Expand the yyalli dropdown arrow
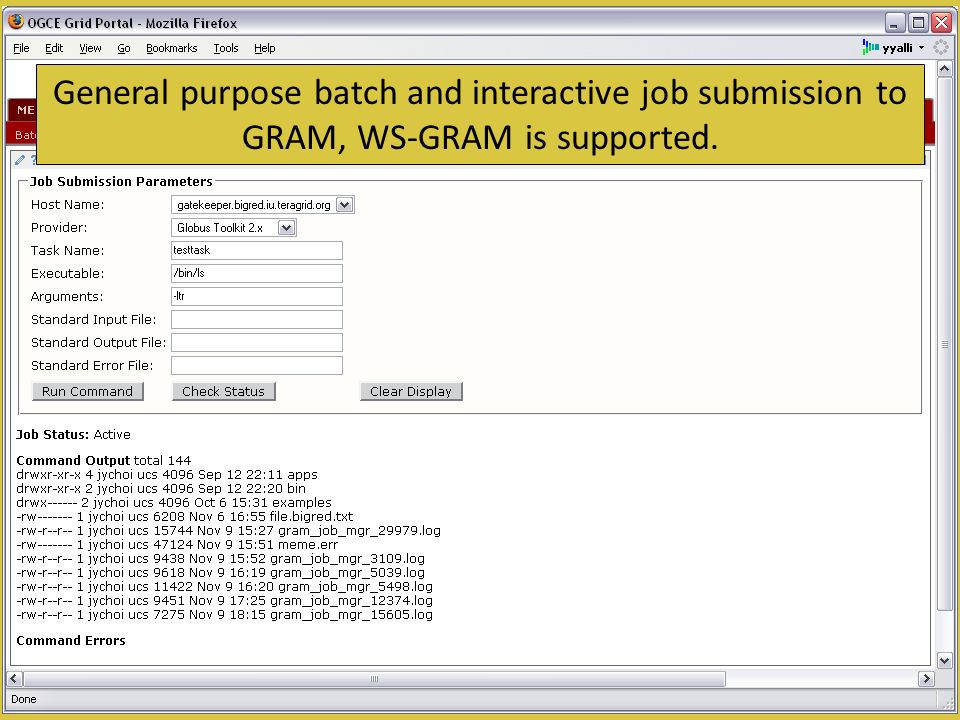 (x=921, y=48)
